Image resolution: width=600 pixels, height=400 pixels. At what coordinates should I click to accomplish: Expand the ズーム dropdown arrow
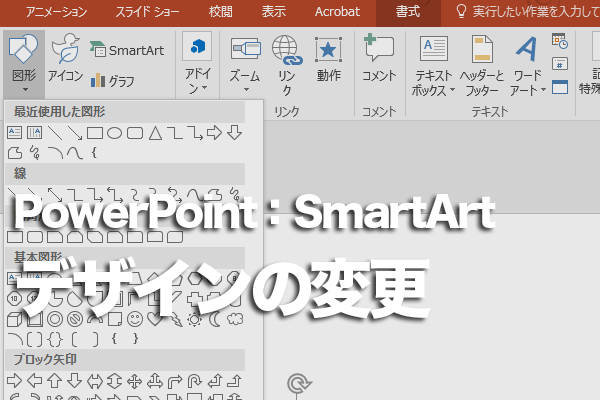[x=246, y=90]
